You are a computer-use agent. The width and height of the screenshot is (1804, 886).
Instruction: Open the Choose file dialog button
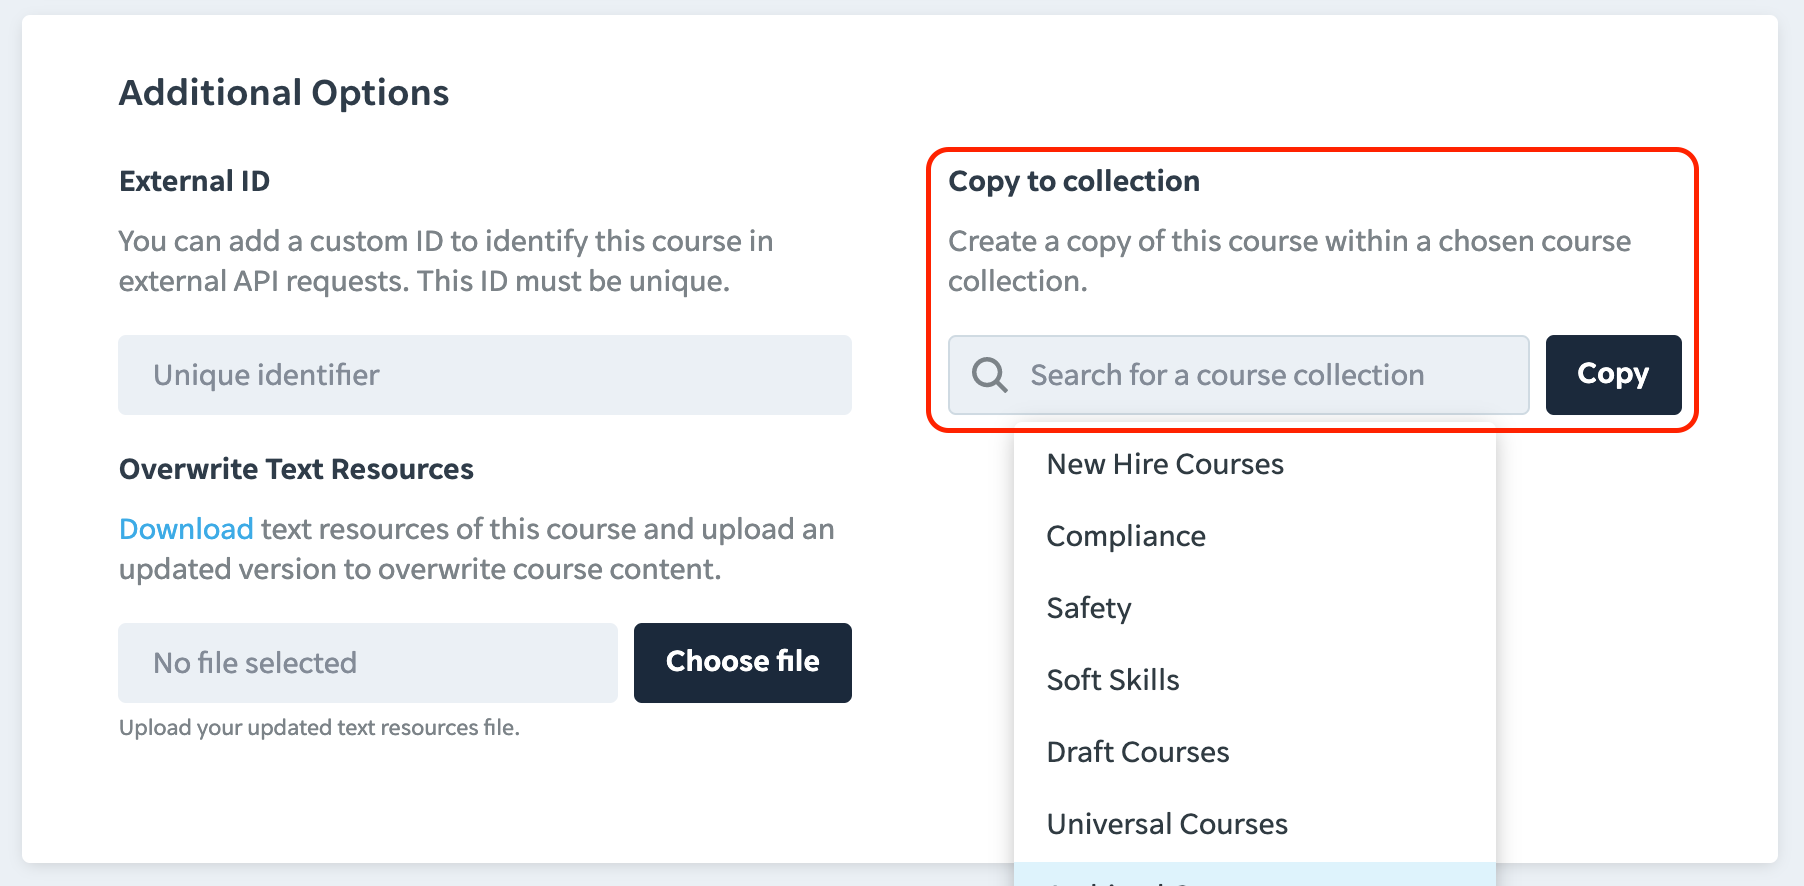[743, 663]
